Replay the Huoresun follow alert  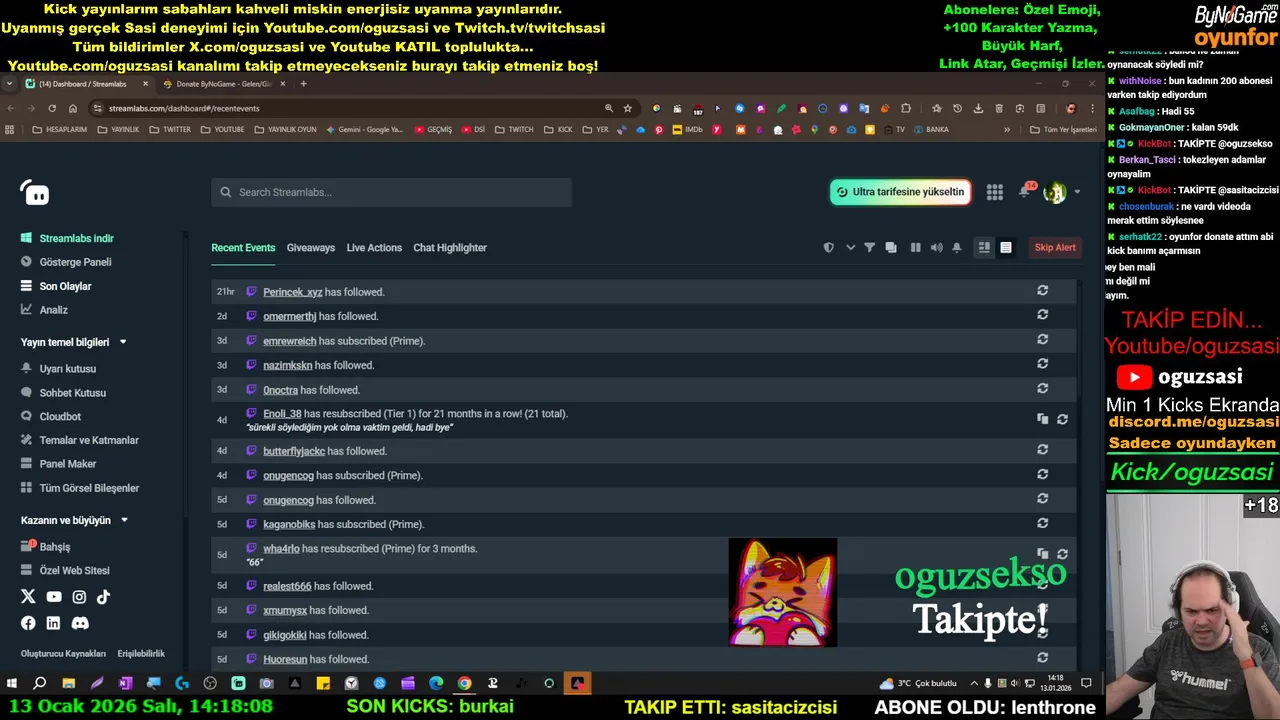pos(1042,657)
